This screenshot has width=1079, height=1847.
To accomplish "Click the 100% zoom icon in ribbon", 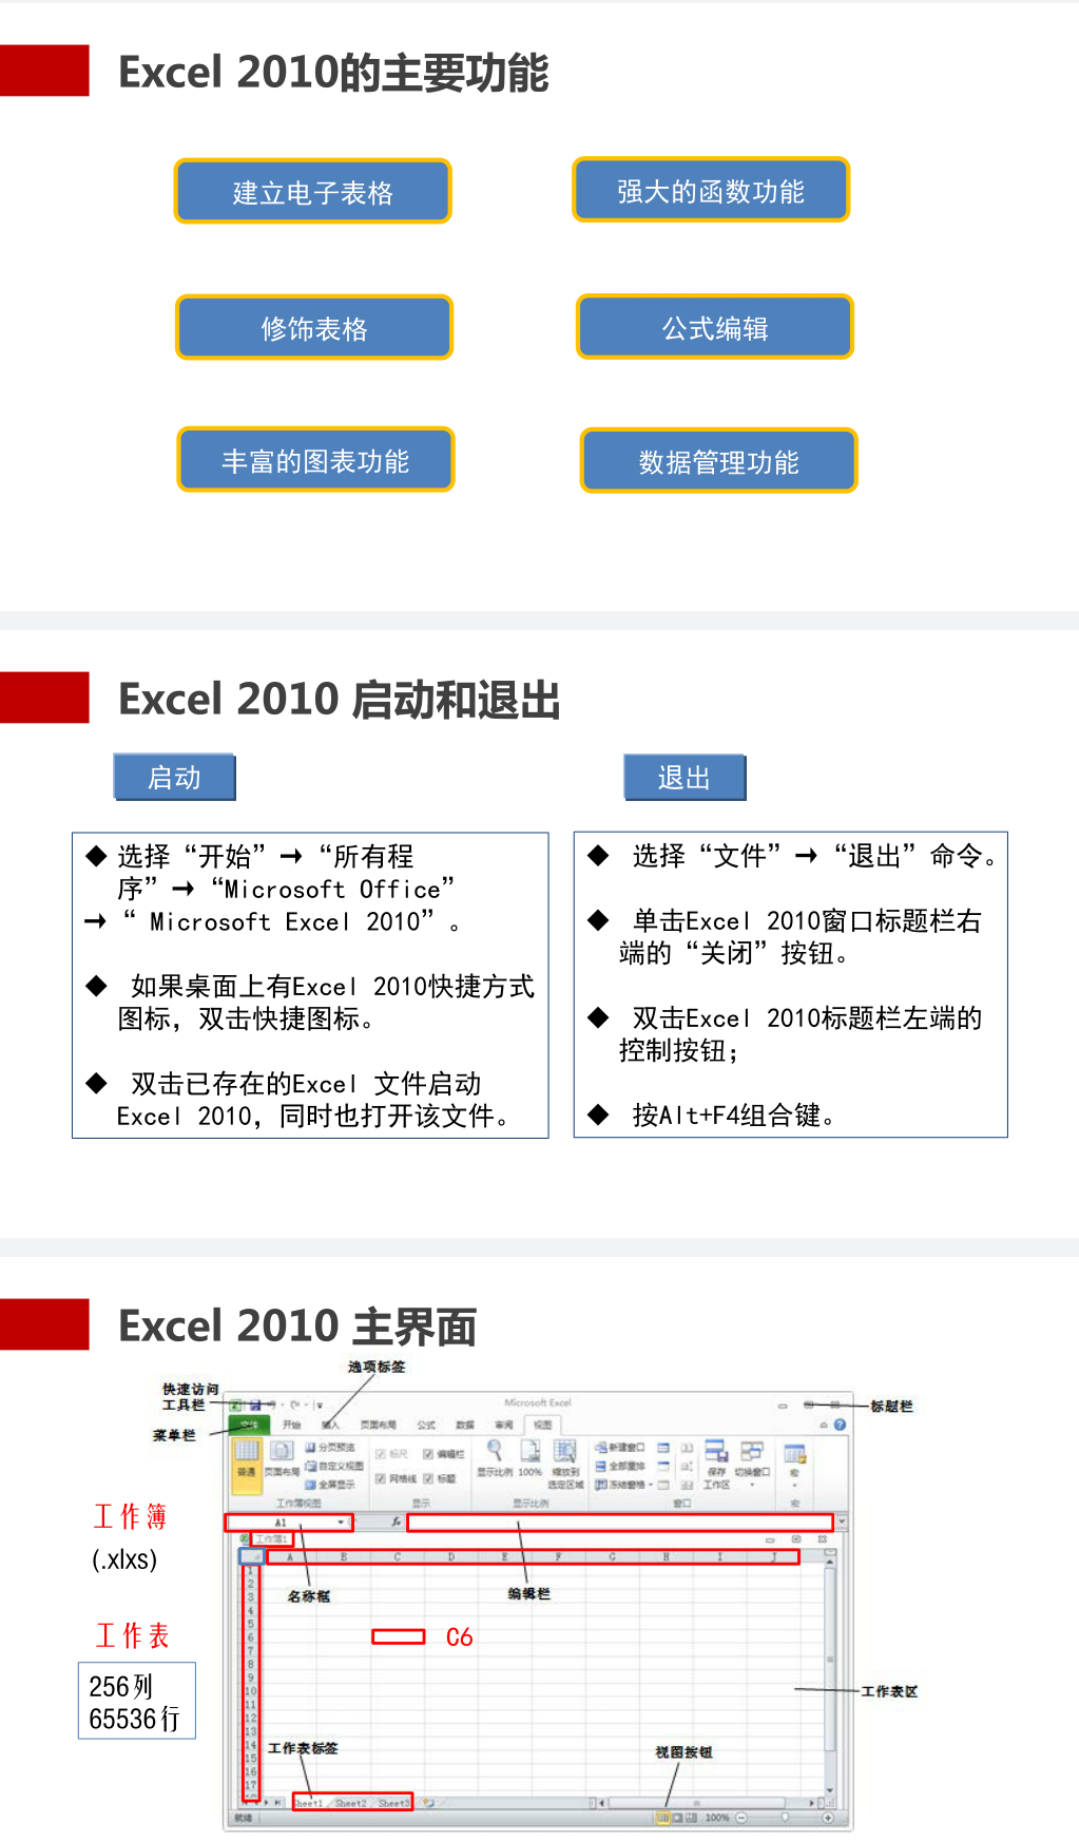I will (x=530, y=1458).
